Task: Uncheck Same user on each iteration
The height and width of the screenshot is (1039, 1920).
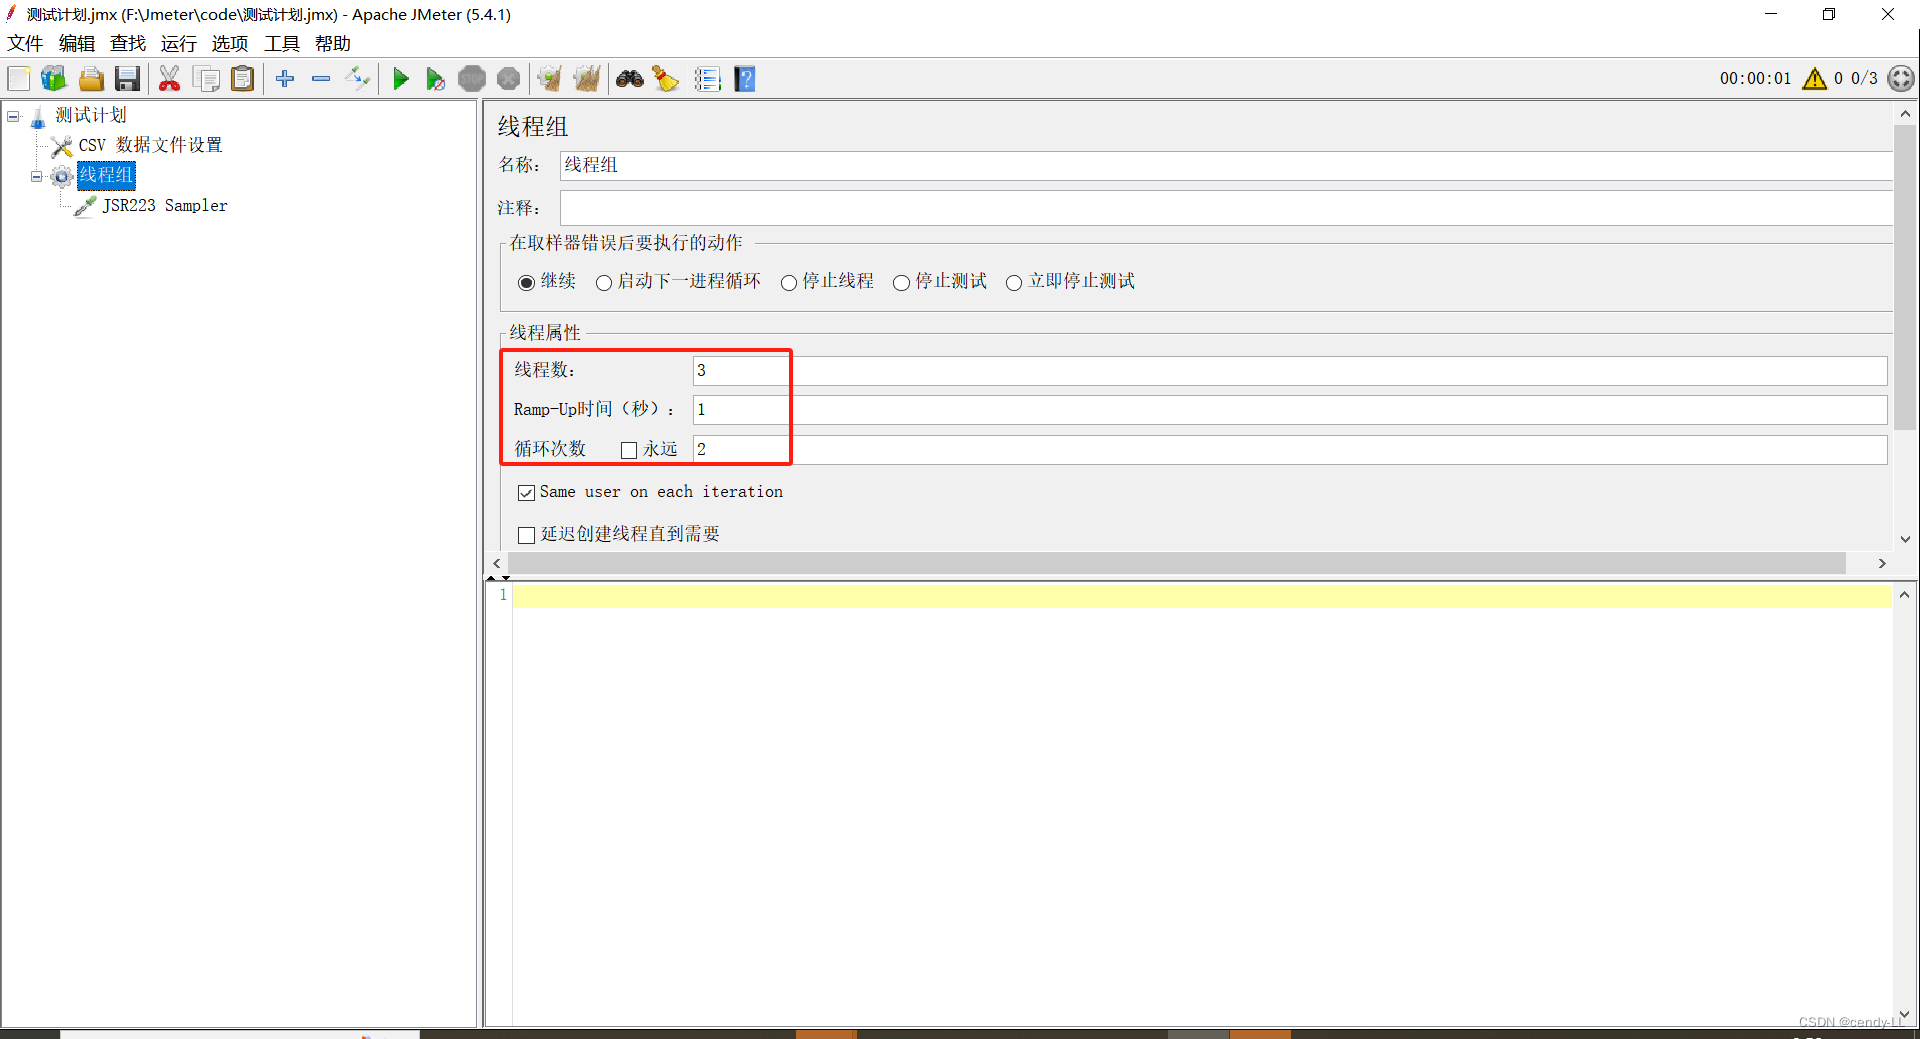Action: pos(527,492)
